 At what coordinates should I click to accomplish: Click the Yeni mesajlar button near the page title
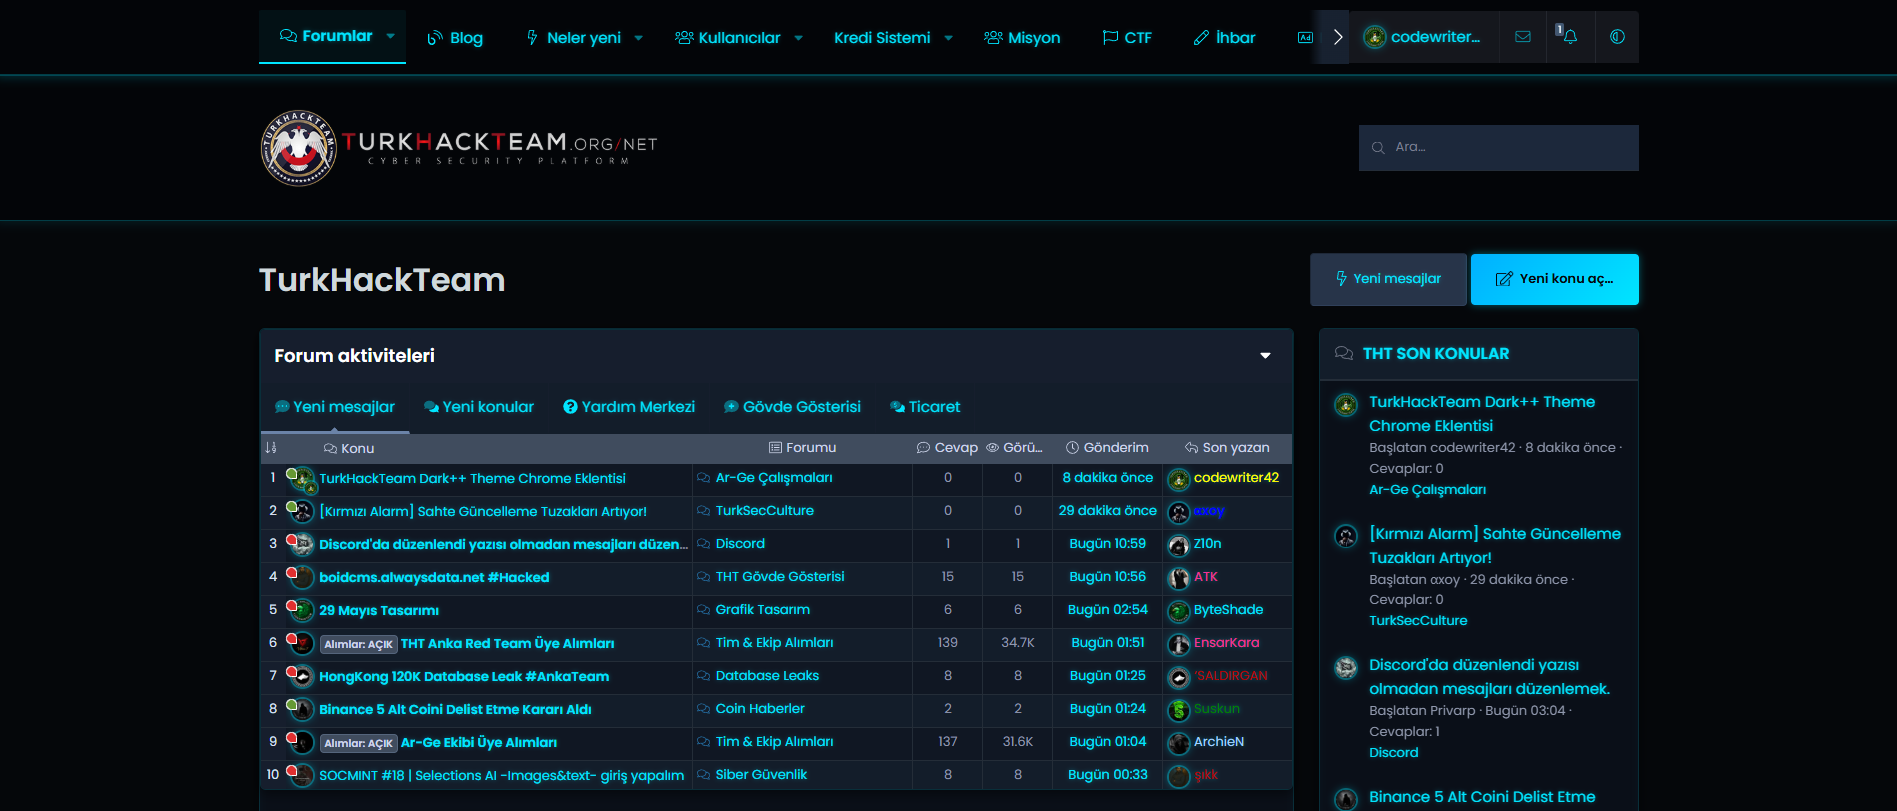pyautogui.click(x=1388, y=279)
